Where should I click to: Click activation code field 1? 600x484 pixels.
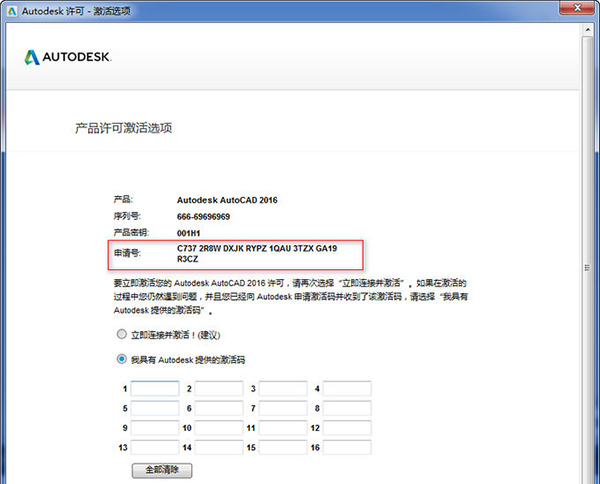point(155,388)
